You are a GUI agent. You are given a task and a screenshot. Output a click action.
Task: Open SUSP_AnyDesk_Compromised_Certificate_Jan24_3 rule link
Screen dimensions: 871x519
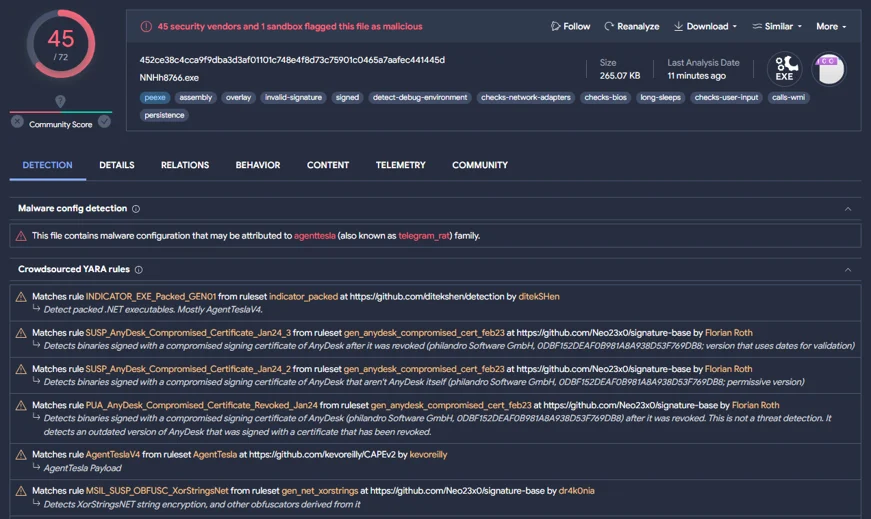pos(188,332)
